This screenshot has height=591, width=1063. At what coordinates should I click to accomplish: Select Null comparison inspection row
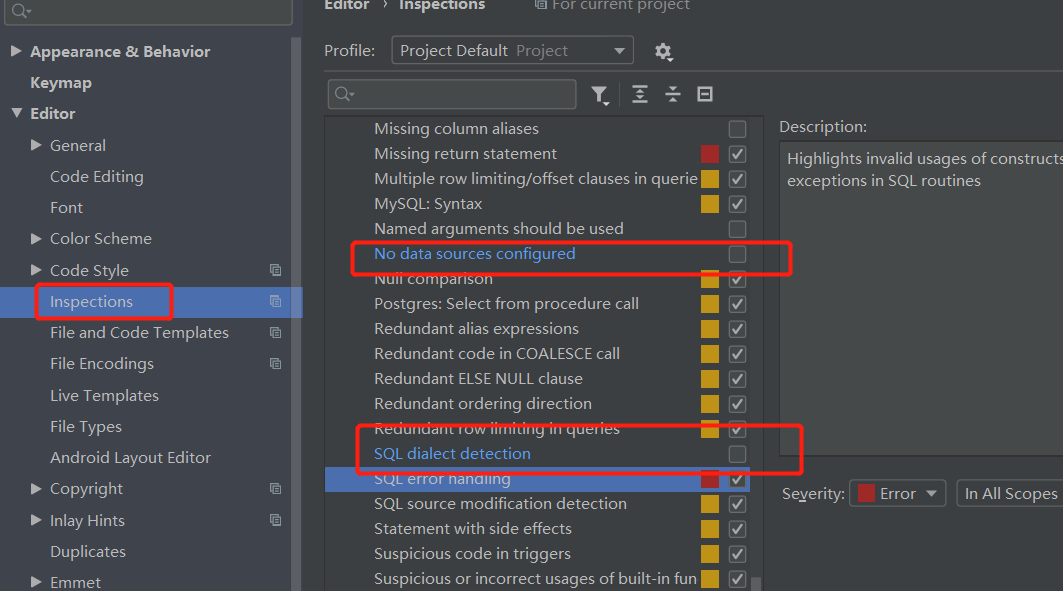537,279
